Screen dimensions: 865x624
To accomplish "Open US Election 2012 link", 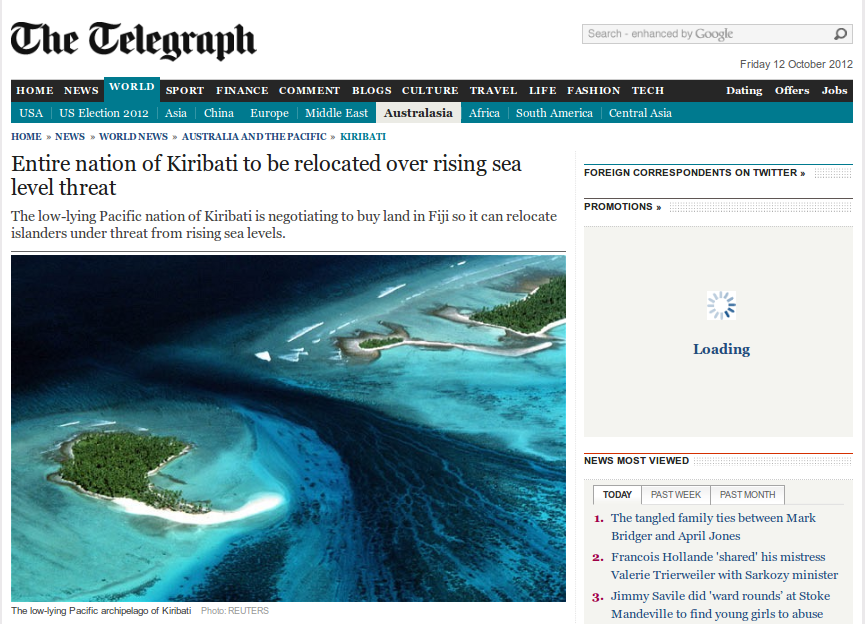I will (104, 113).
